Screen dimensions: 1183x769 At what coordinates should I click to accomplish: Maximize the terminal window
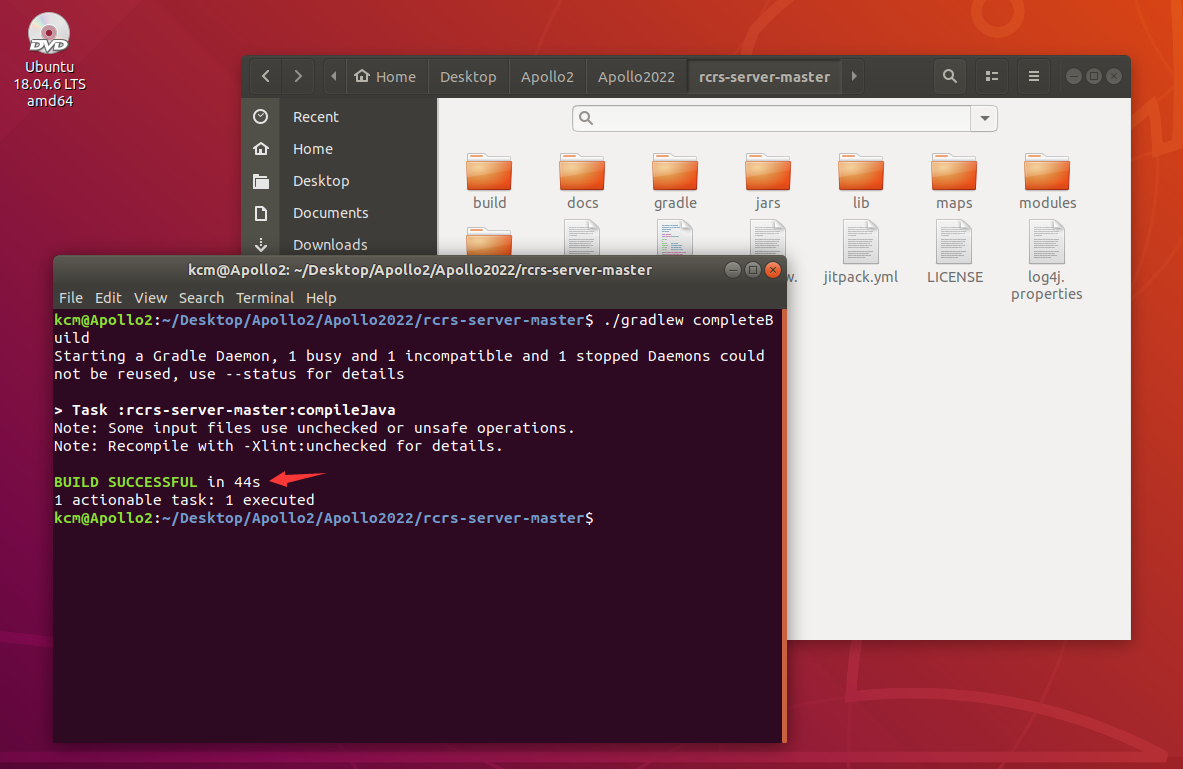point(752,270)
